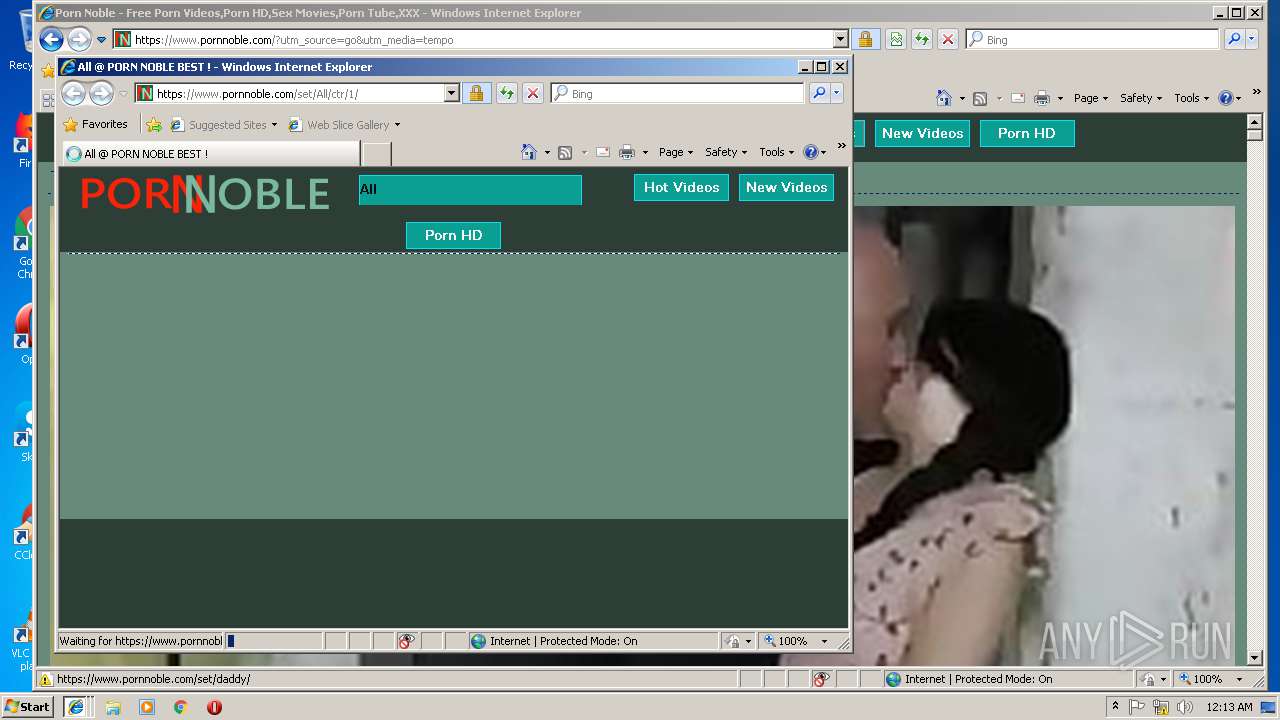Open the zoom level dropdown in the front status bar
This screenshot has height=720, width=1280.
(x=824, y=641)
